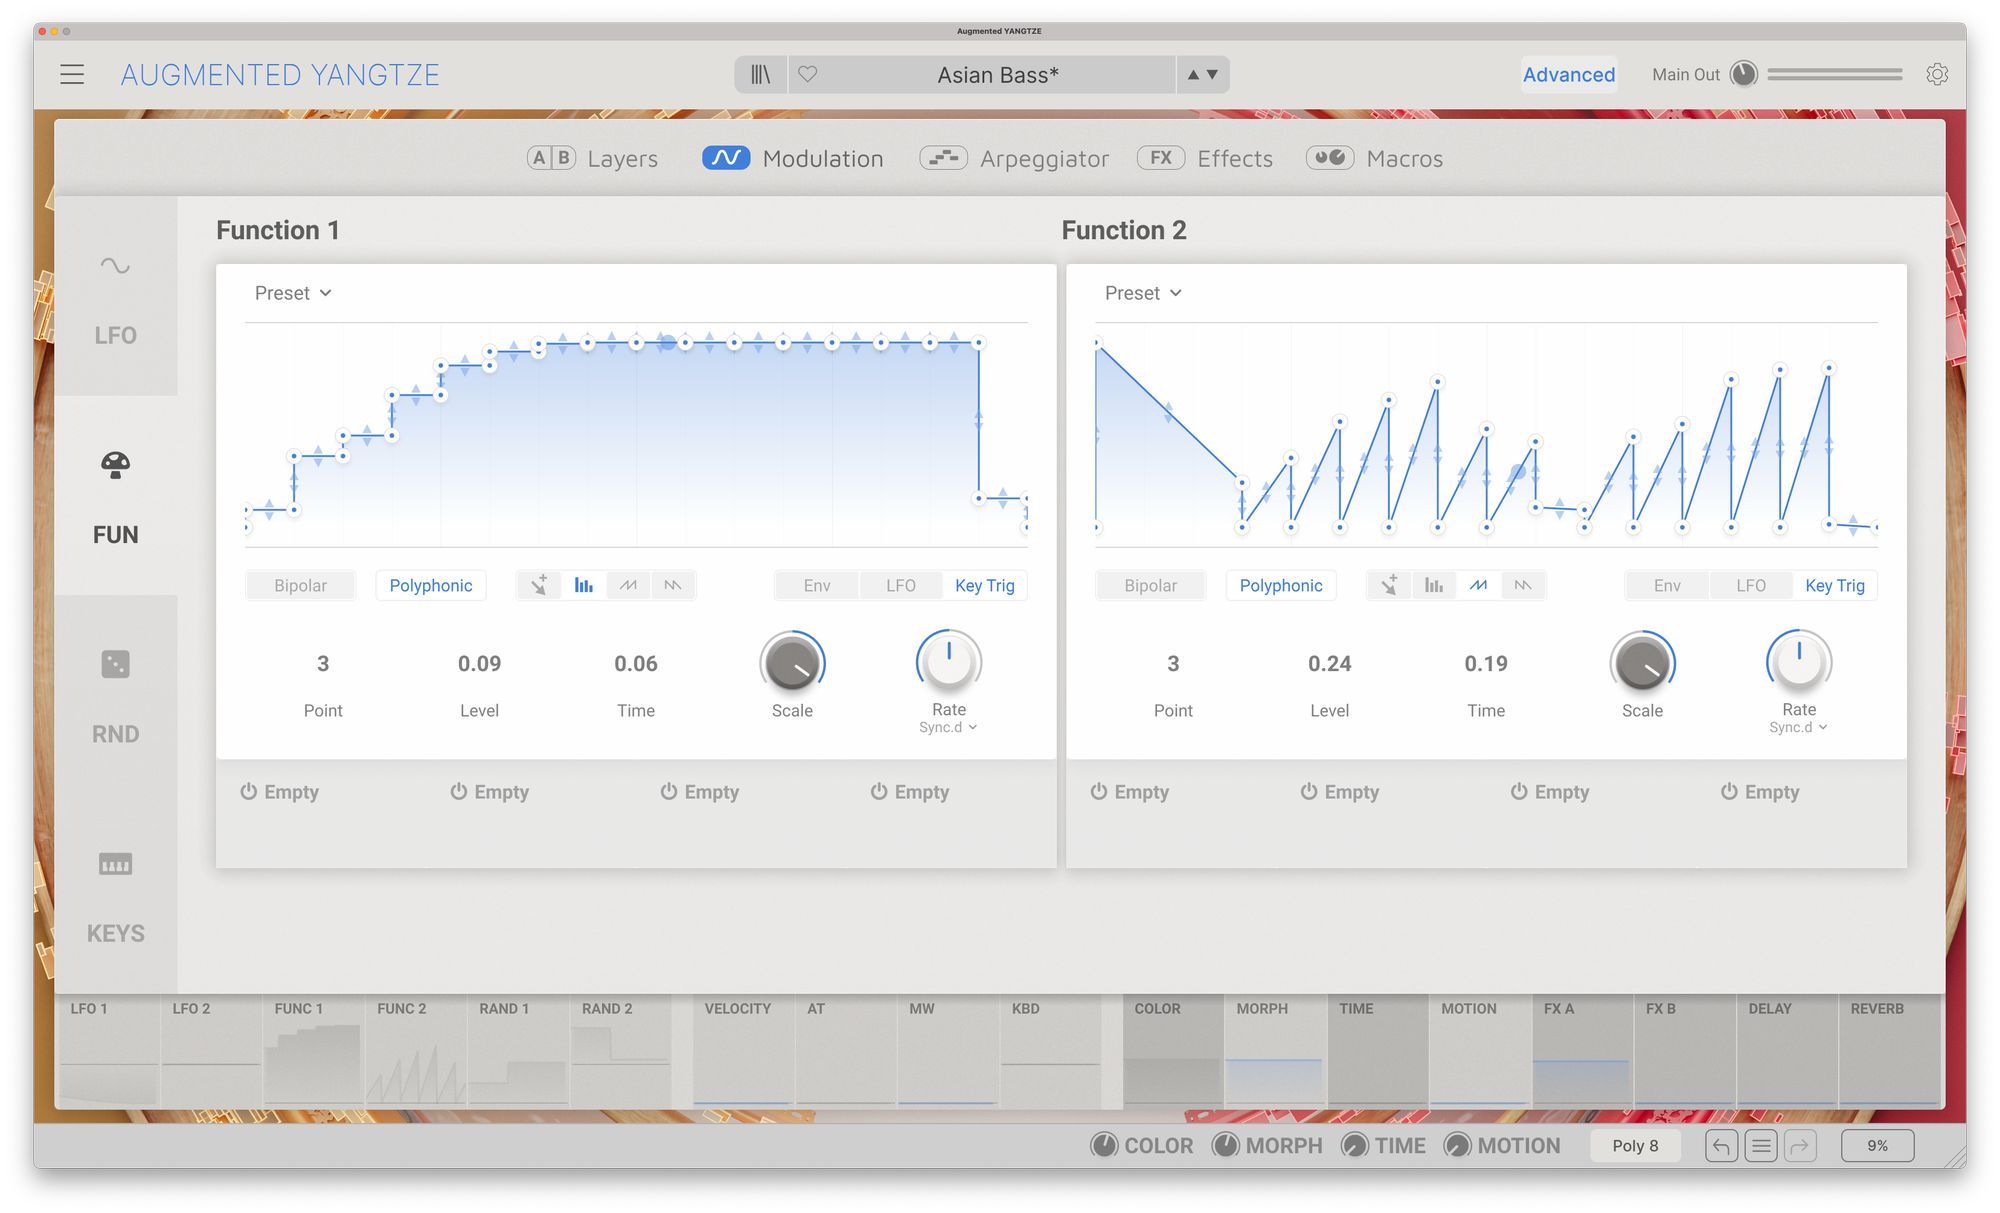This screenshot has height=1213, width=2000.
Task: Select Function 2 ramp down draw mode
Action: pos(1523,585)
